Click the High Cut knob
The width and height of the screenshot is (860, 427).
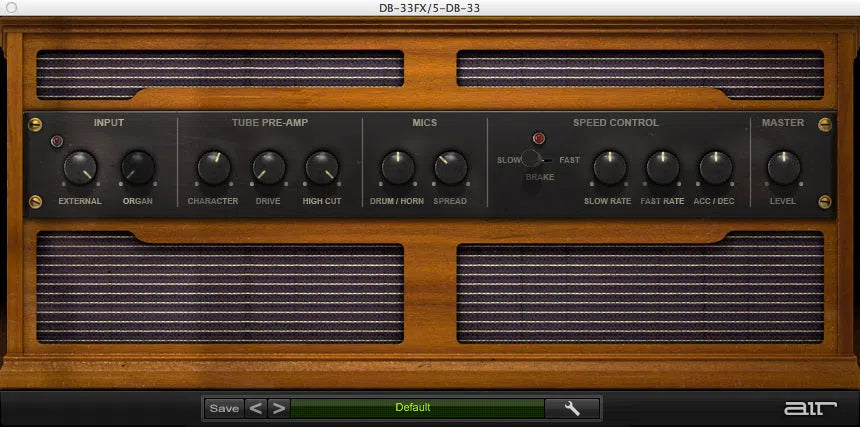click(x=321, y=167)
